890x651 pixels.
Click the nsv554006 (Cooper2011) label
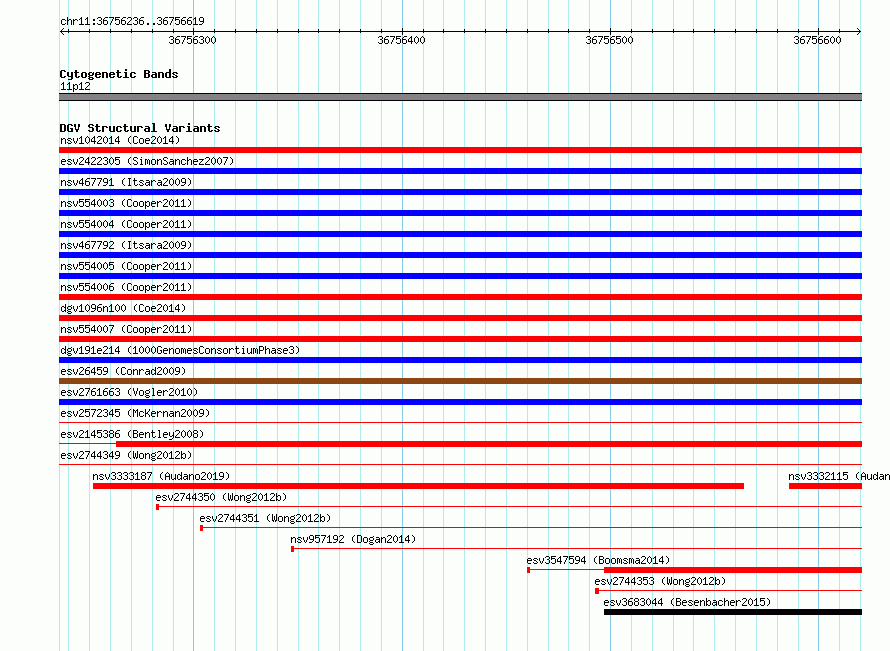(x=126, y=287)
